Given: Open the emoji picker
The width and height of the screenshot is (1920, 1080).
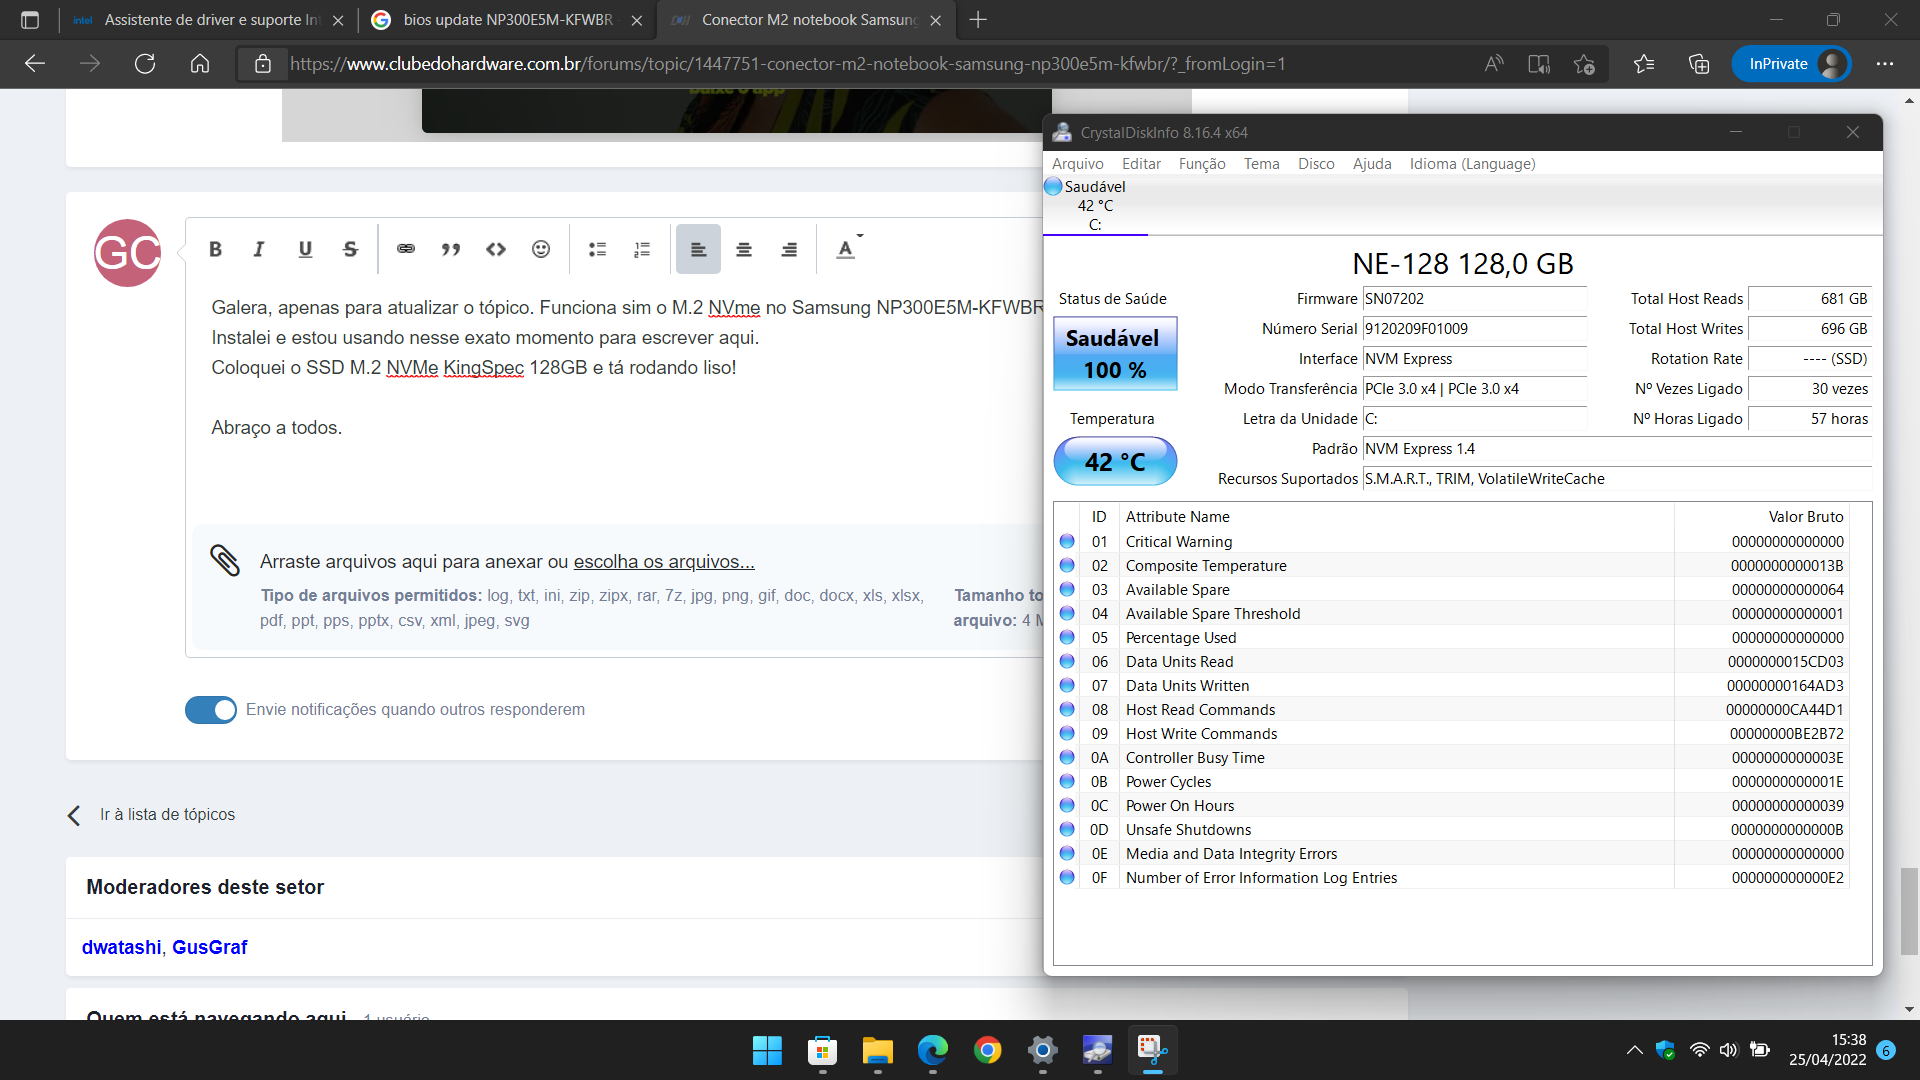Looking at the screenshot, I should (x=541, y=249).
